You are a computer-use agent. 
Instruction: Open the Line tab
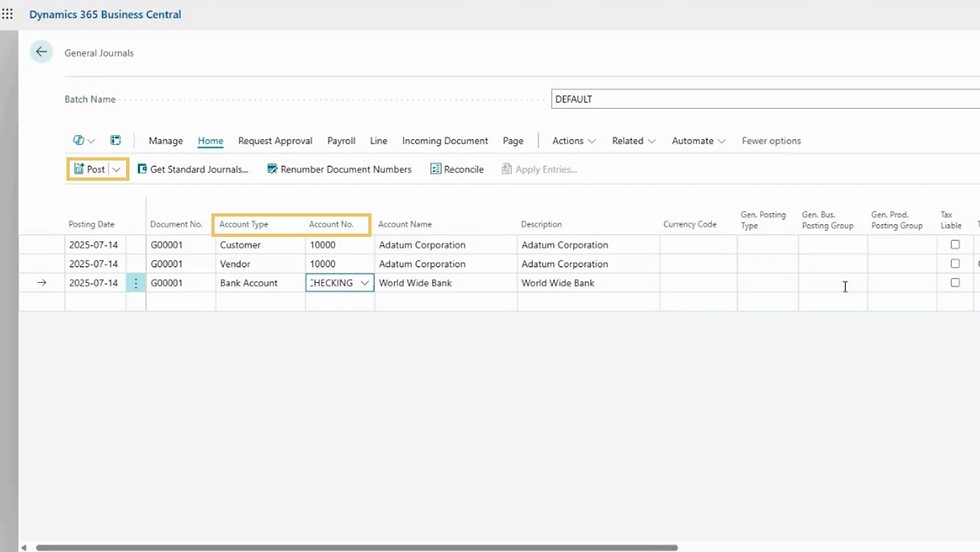click(x=379, y=141)
